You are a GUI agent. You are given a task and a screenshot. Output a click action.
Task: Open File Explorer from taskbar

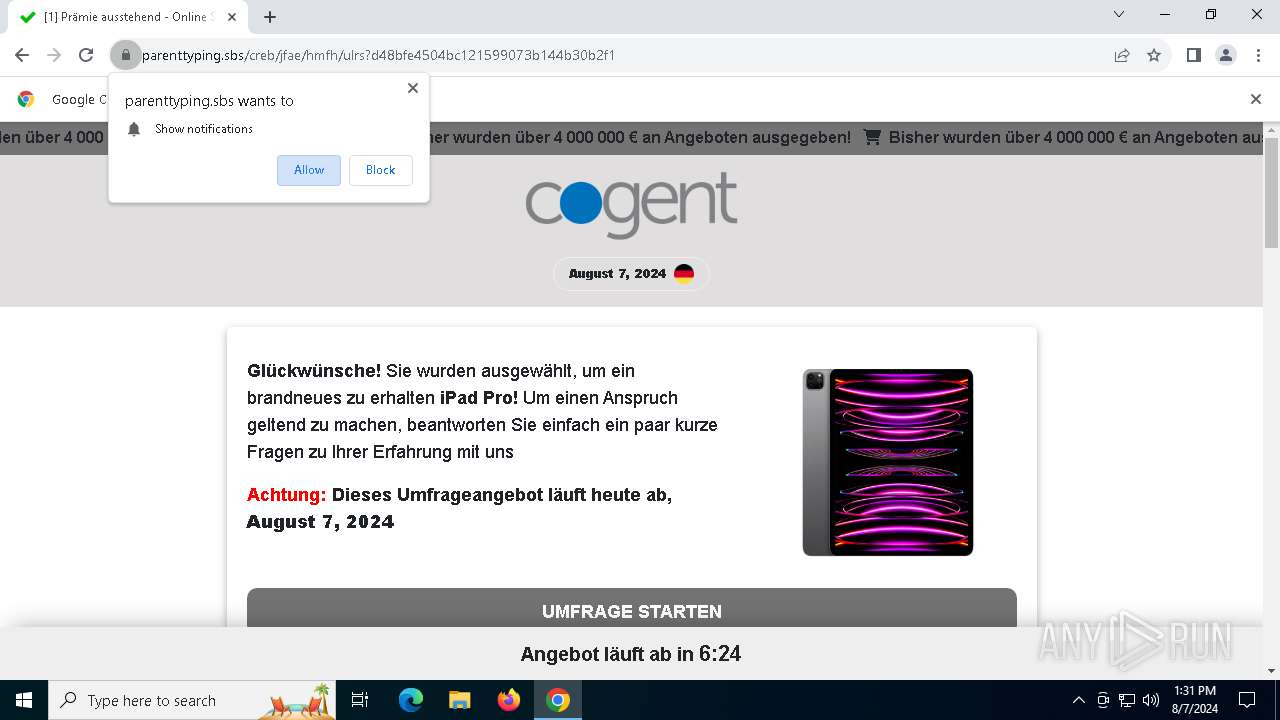[x=459, y=700]
